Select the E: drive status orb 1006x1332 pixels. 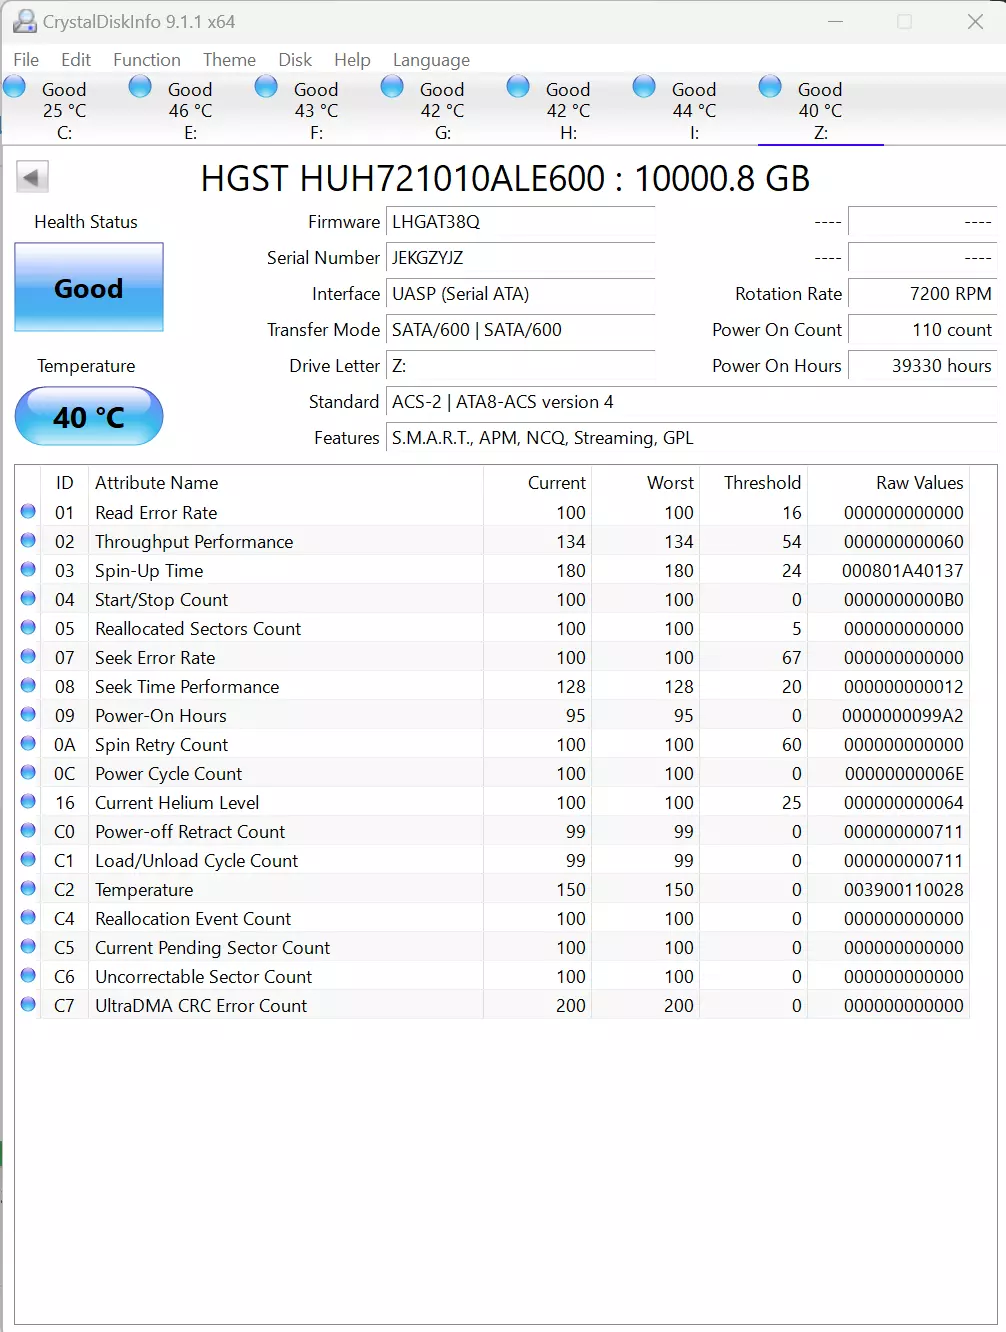[x=141, y=87]
